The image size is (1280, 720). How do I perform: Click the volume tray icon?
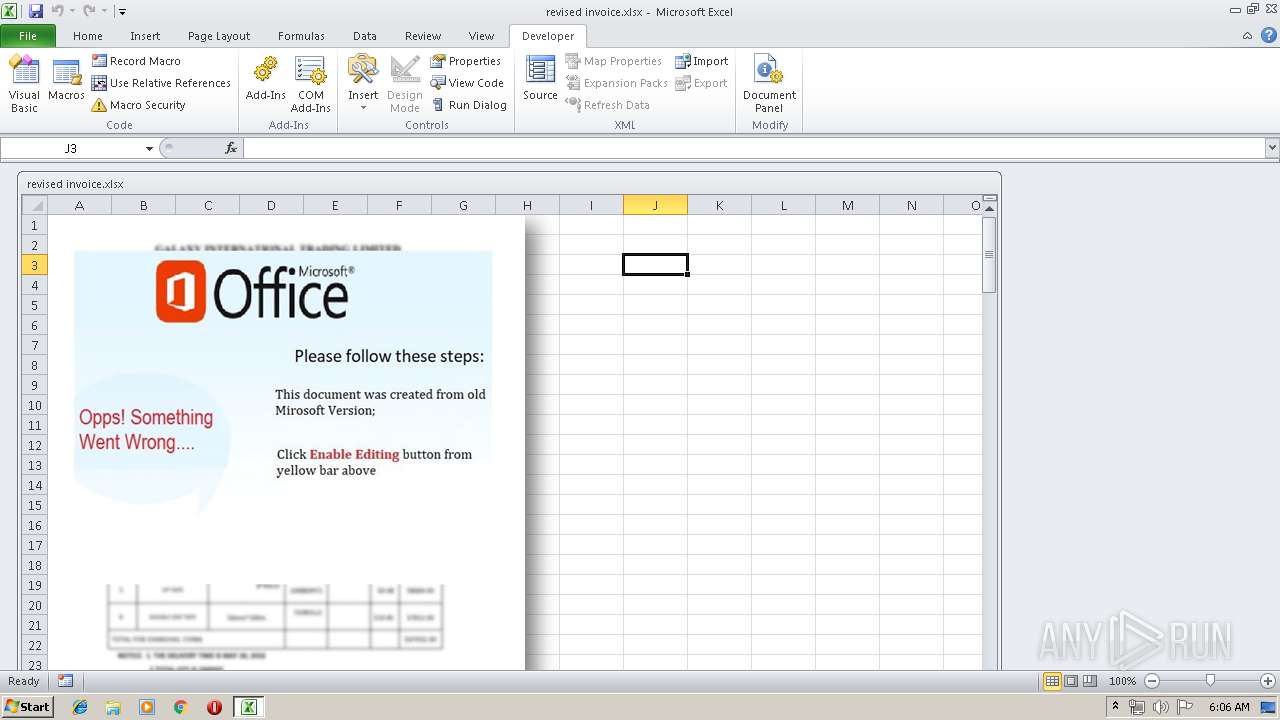pyautogui.click(x=1161, y=707)
